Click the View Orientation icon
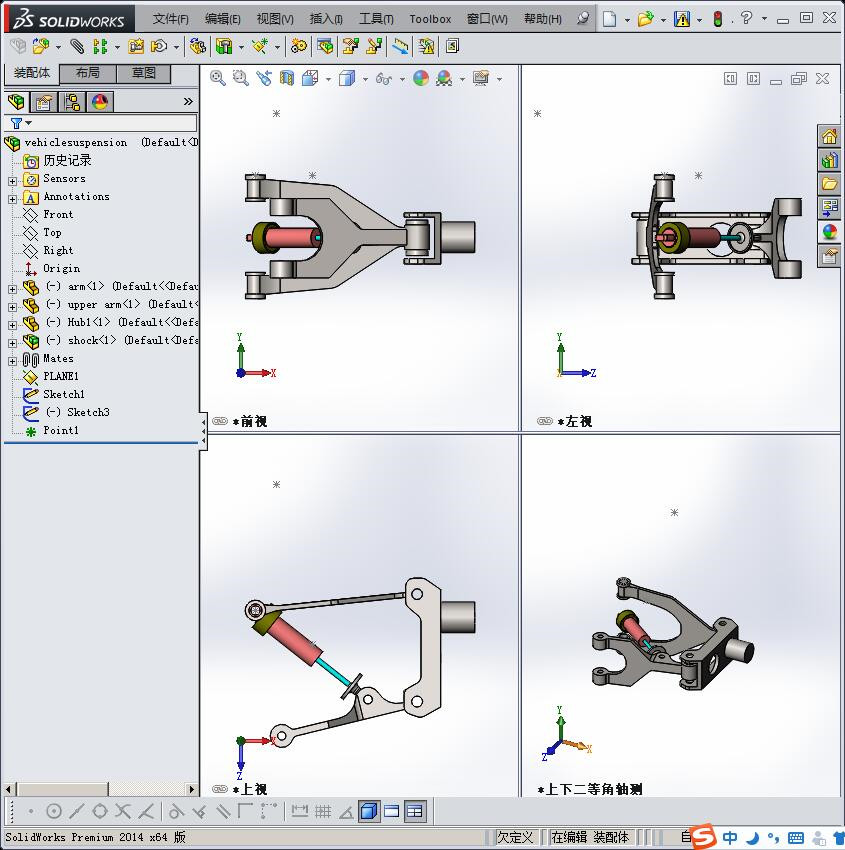 click(310, 79)
